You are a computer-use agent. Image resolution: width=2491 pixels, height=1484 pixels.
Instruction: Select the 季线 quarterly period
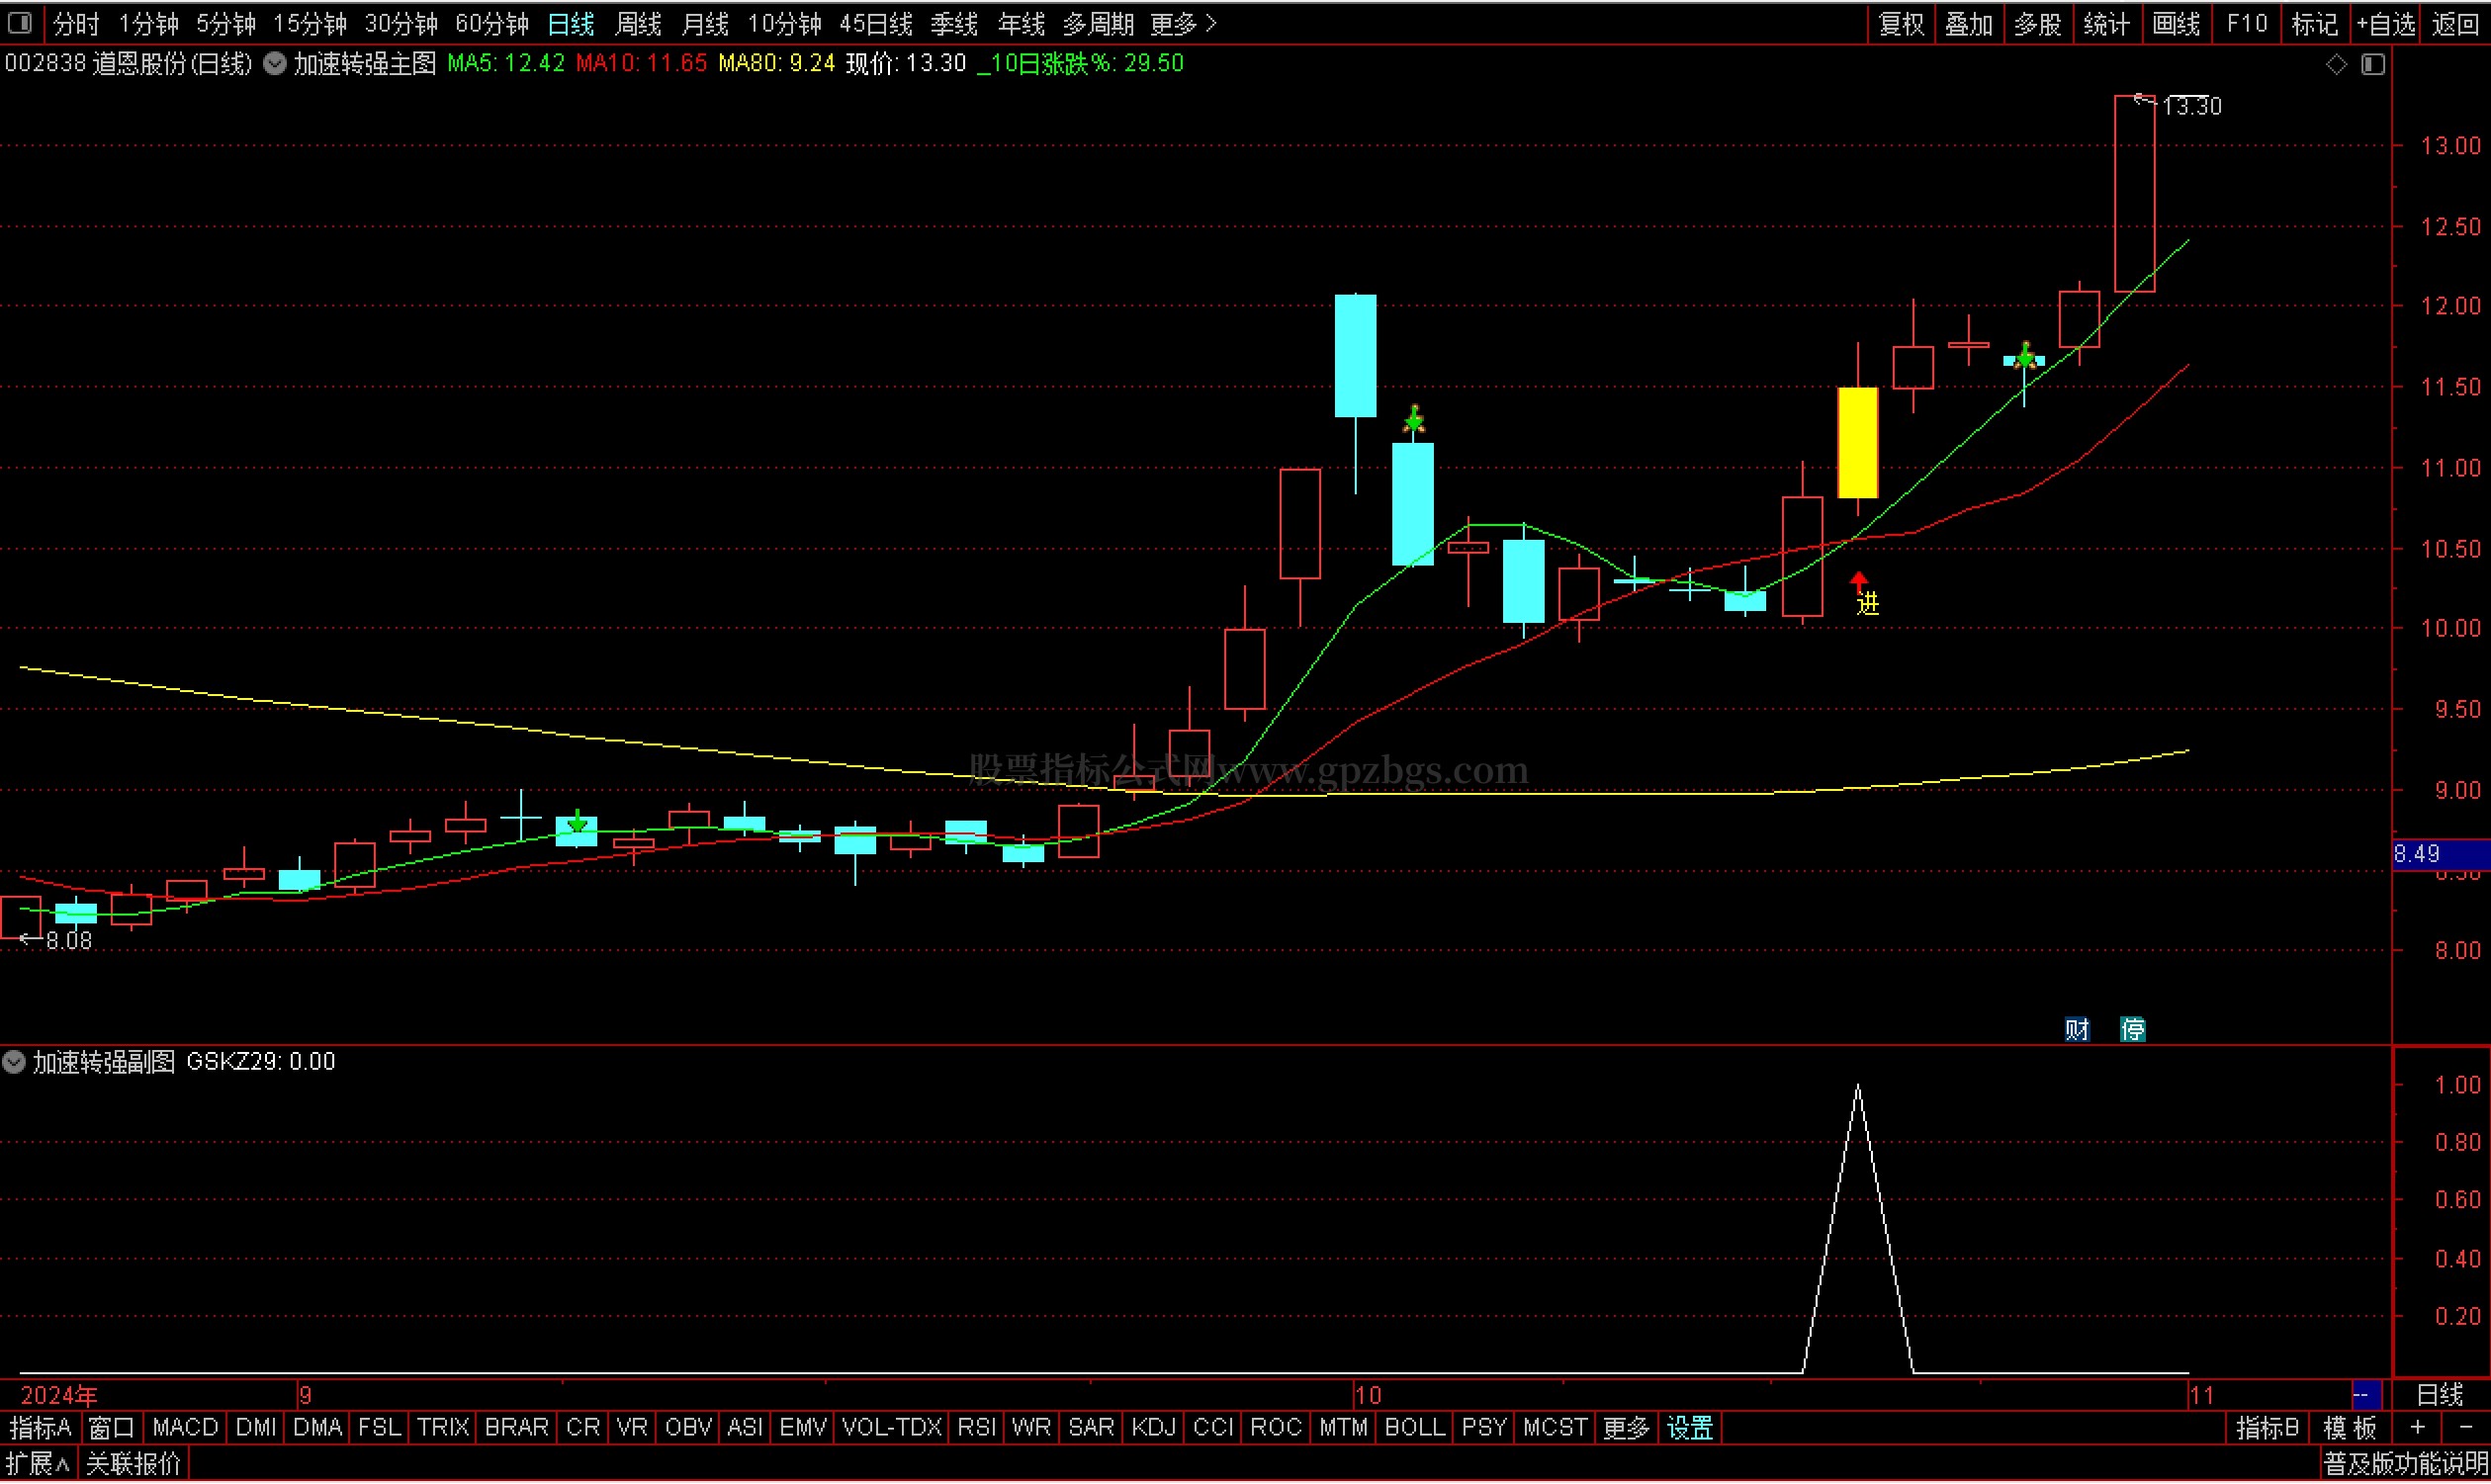click(954, 24)
